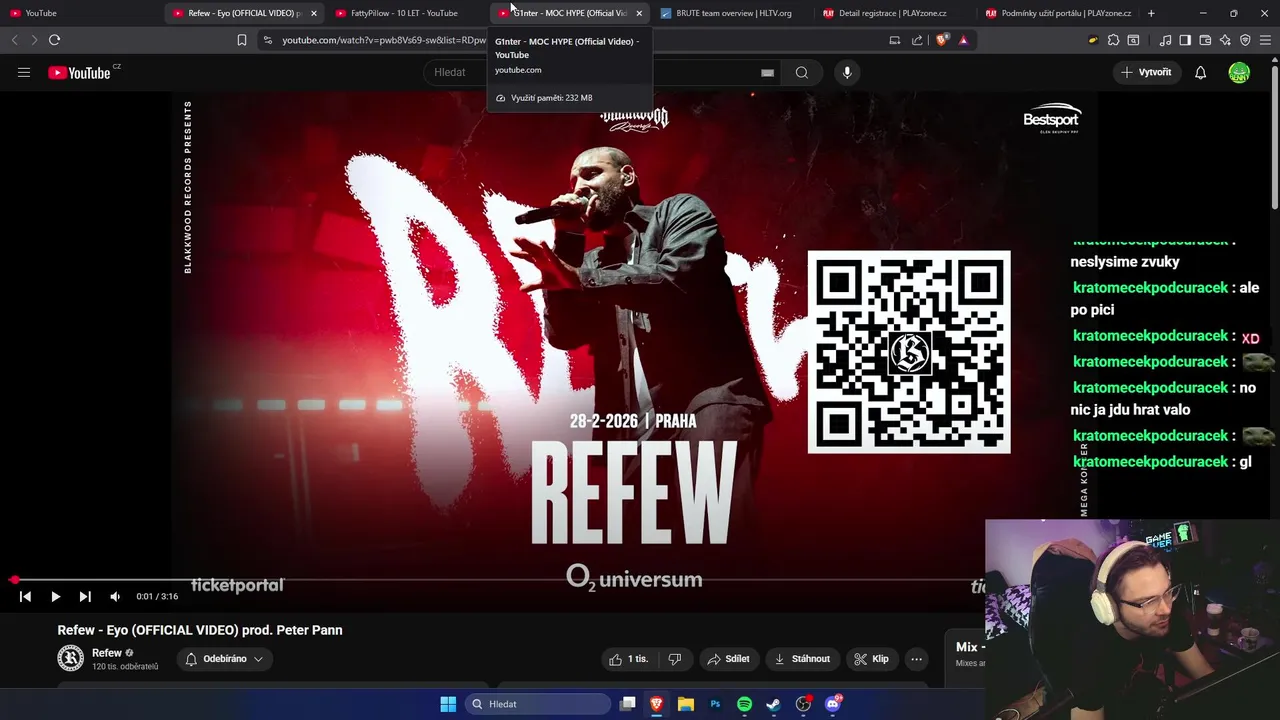Dislike the Refew video
The image size is (1280, 720).
(x=675, y=659)
